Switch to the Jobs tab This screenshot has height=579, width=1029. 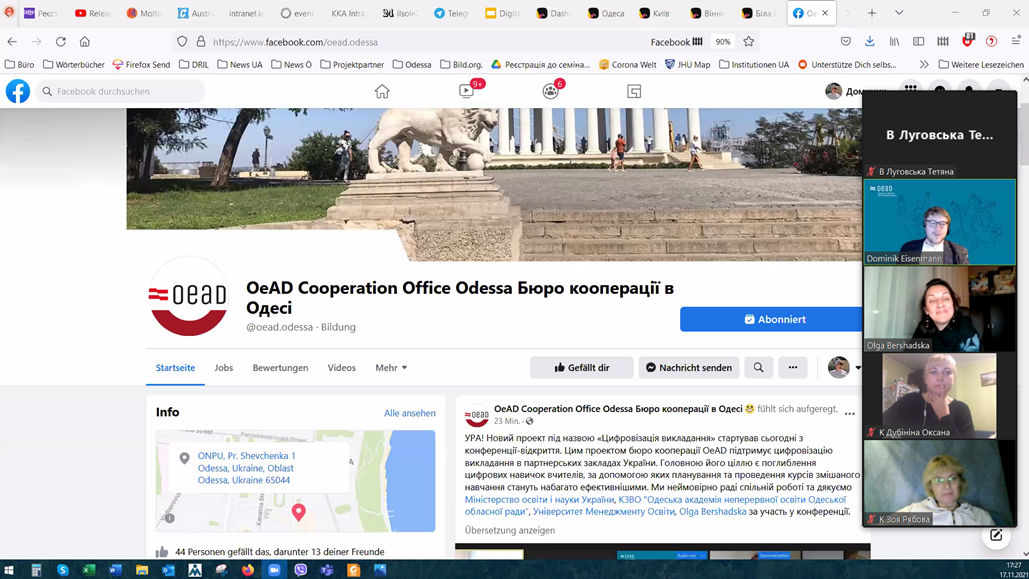point(224,368)
